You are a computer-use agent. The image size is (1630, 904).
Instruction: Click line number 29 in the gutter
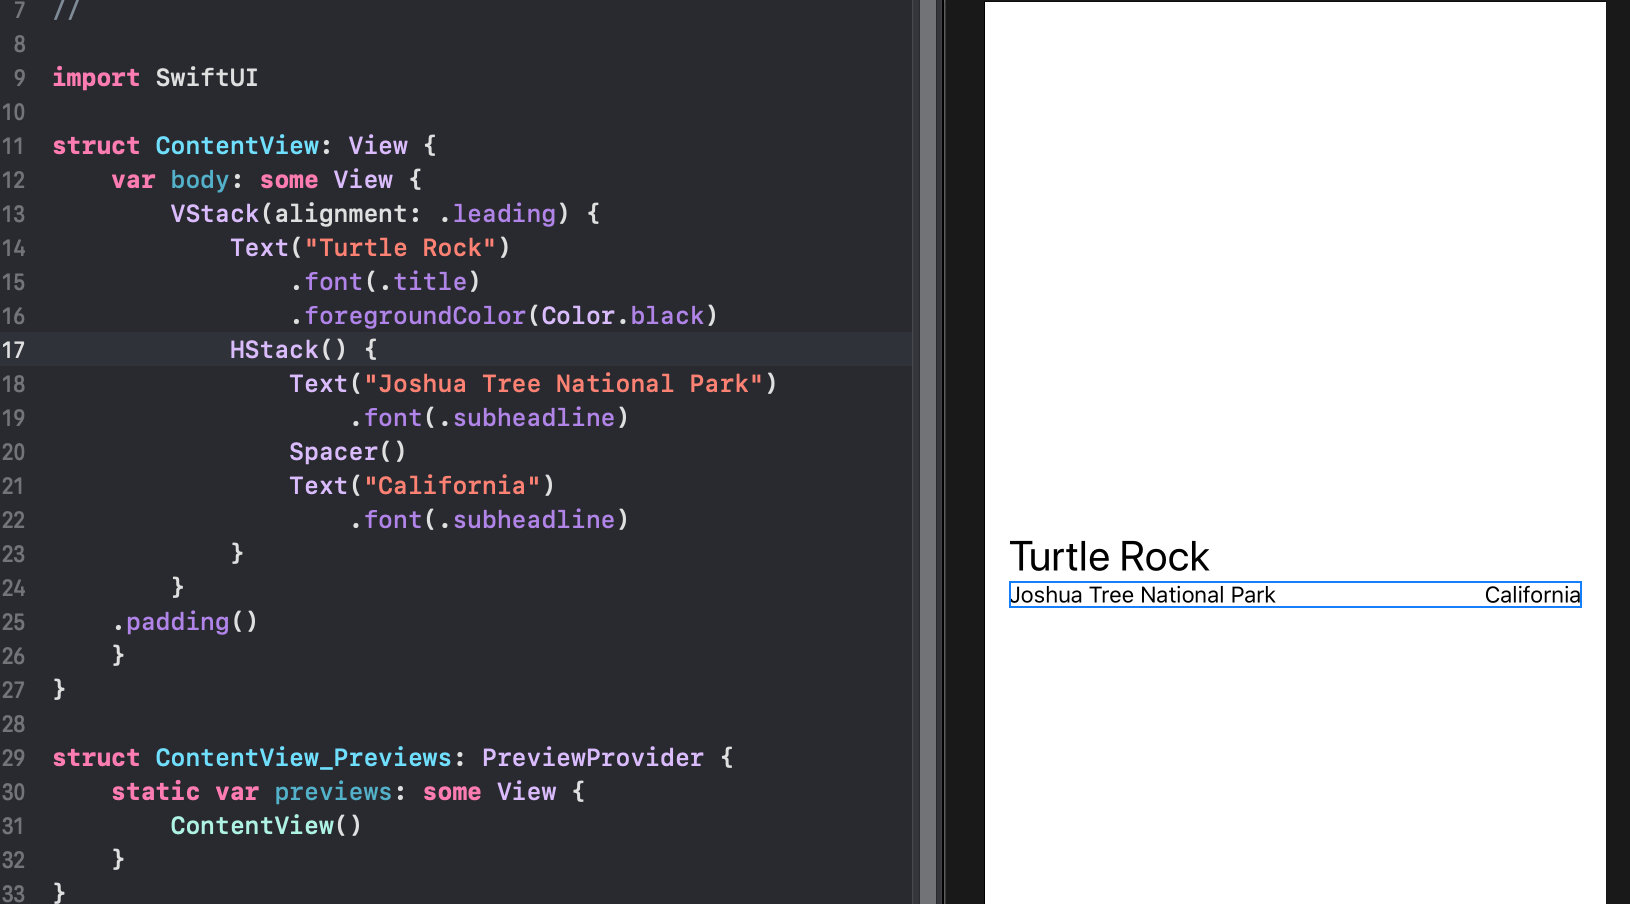13,758
